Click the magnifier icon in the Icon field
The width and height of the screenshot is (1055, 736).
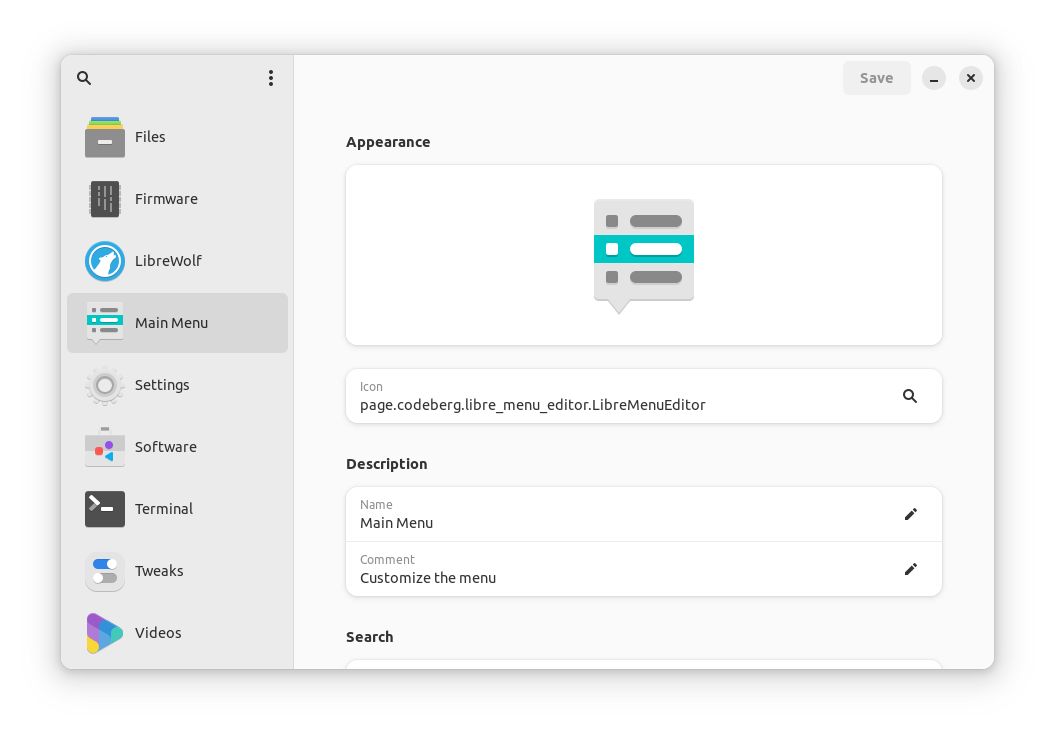[x=910, y=396]
